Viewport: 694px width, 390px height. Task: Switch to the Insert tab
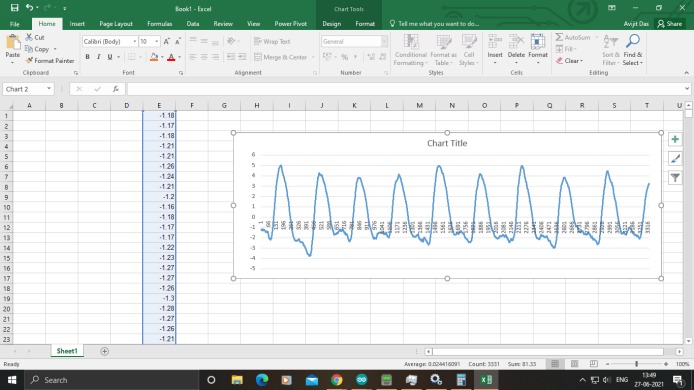(77, 24)
